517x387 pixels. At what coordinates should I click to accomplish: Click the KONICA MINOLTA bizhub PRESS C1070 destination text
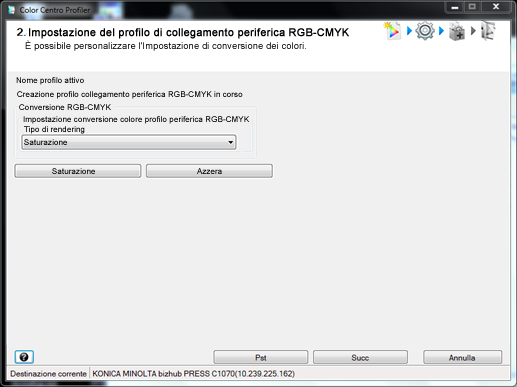pyautogui.click(x=194, y=374)
